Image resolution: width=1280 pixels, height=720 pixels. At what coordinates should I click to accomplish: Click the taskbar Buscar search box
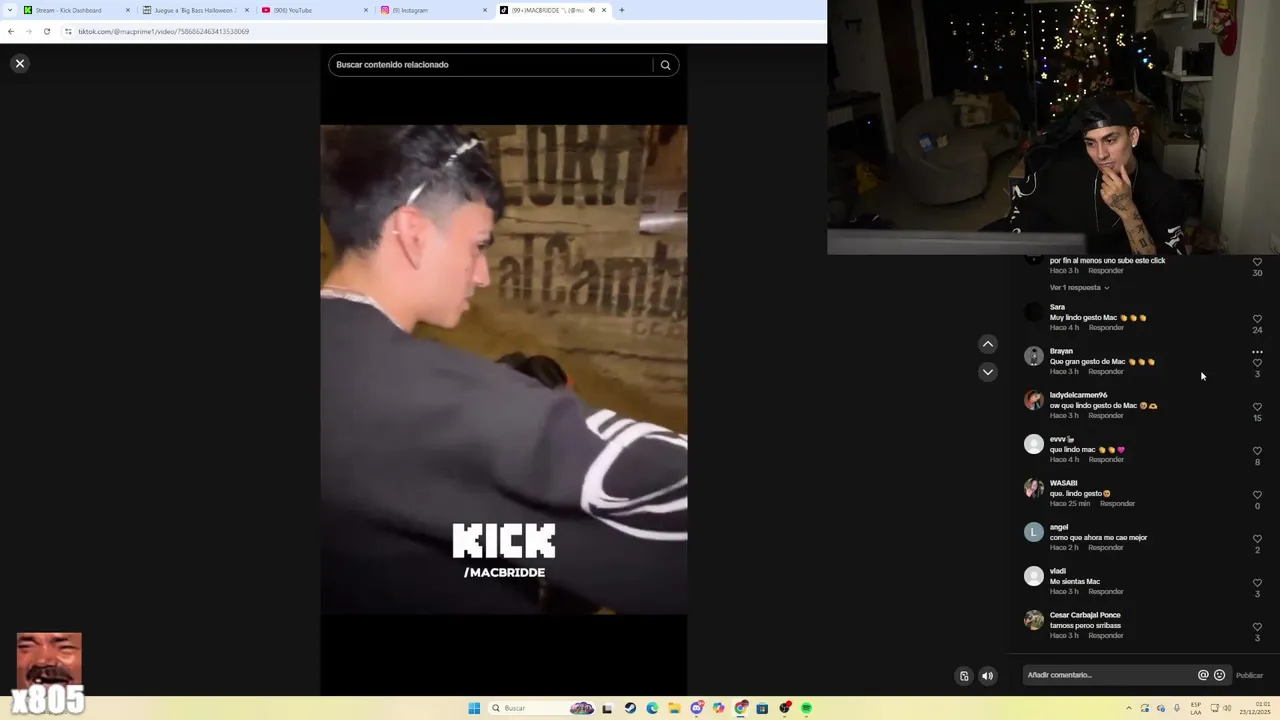[x=543, y=708]
